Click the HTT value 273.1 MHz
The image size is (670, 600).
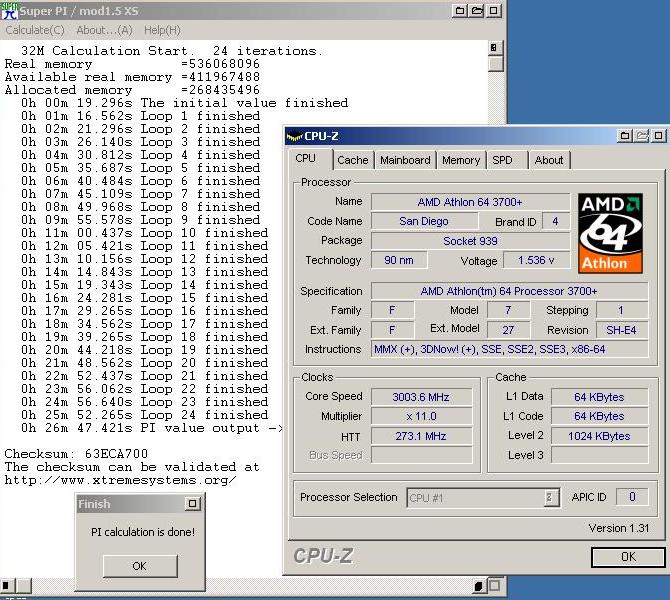pos(421,436)
